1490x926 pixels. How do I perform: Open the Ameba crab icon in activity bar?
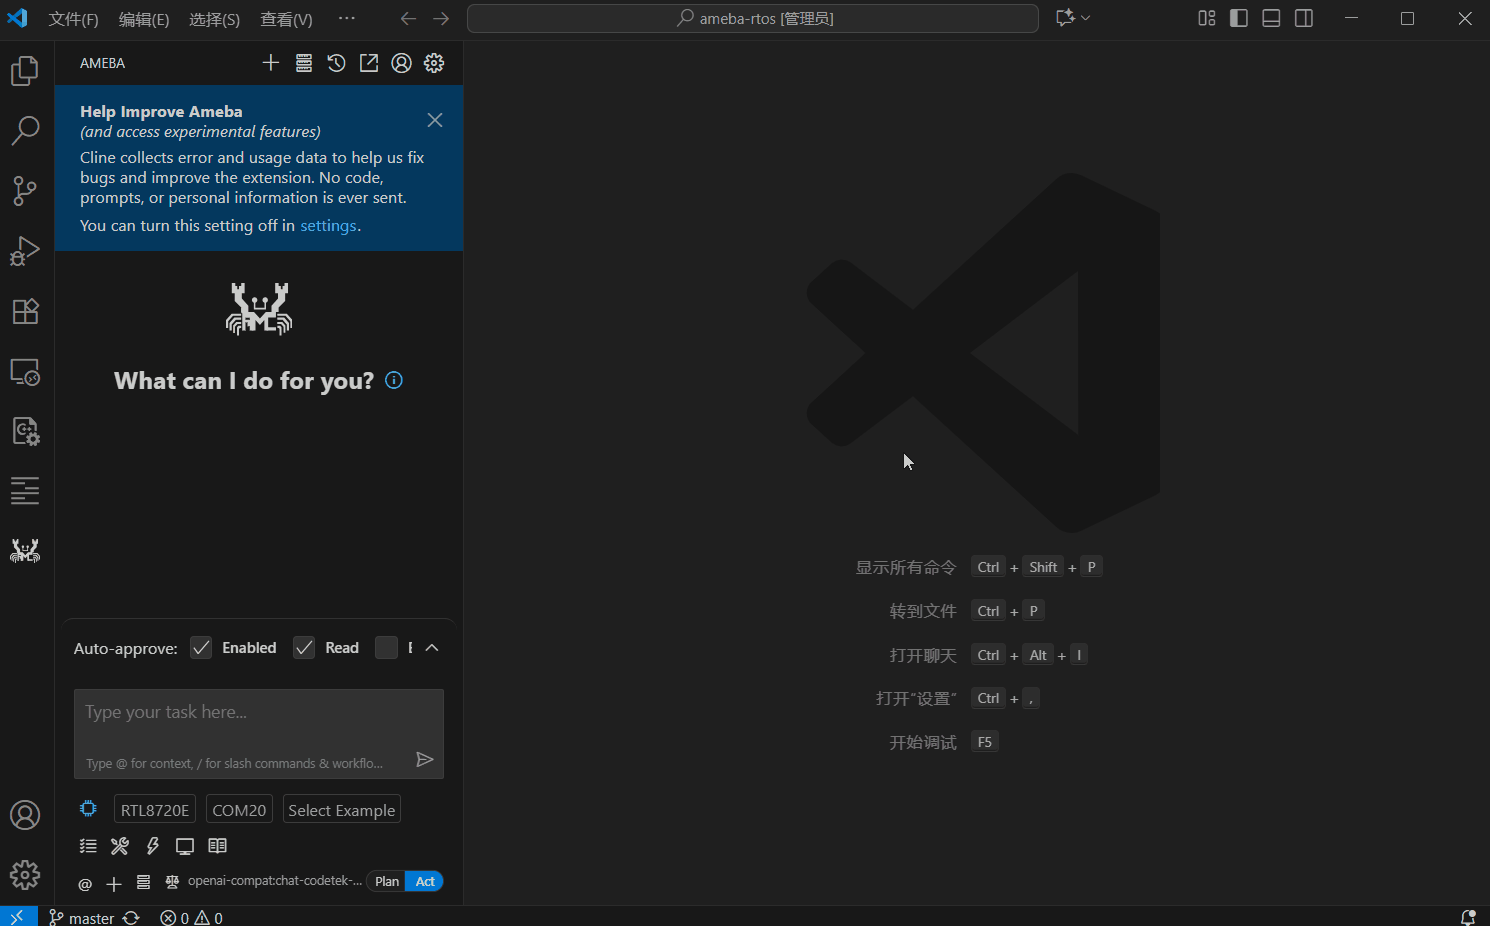pyautogui.click(x=25, y=551)
